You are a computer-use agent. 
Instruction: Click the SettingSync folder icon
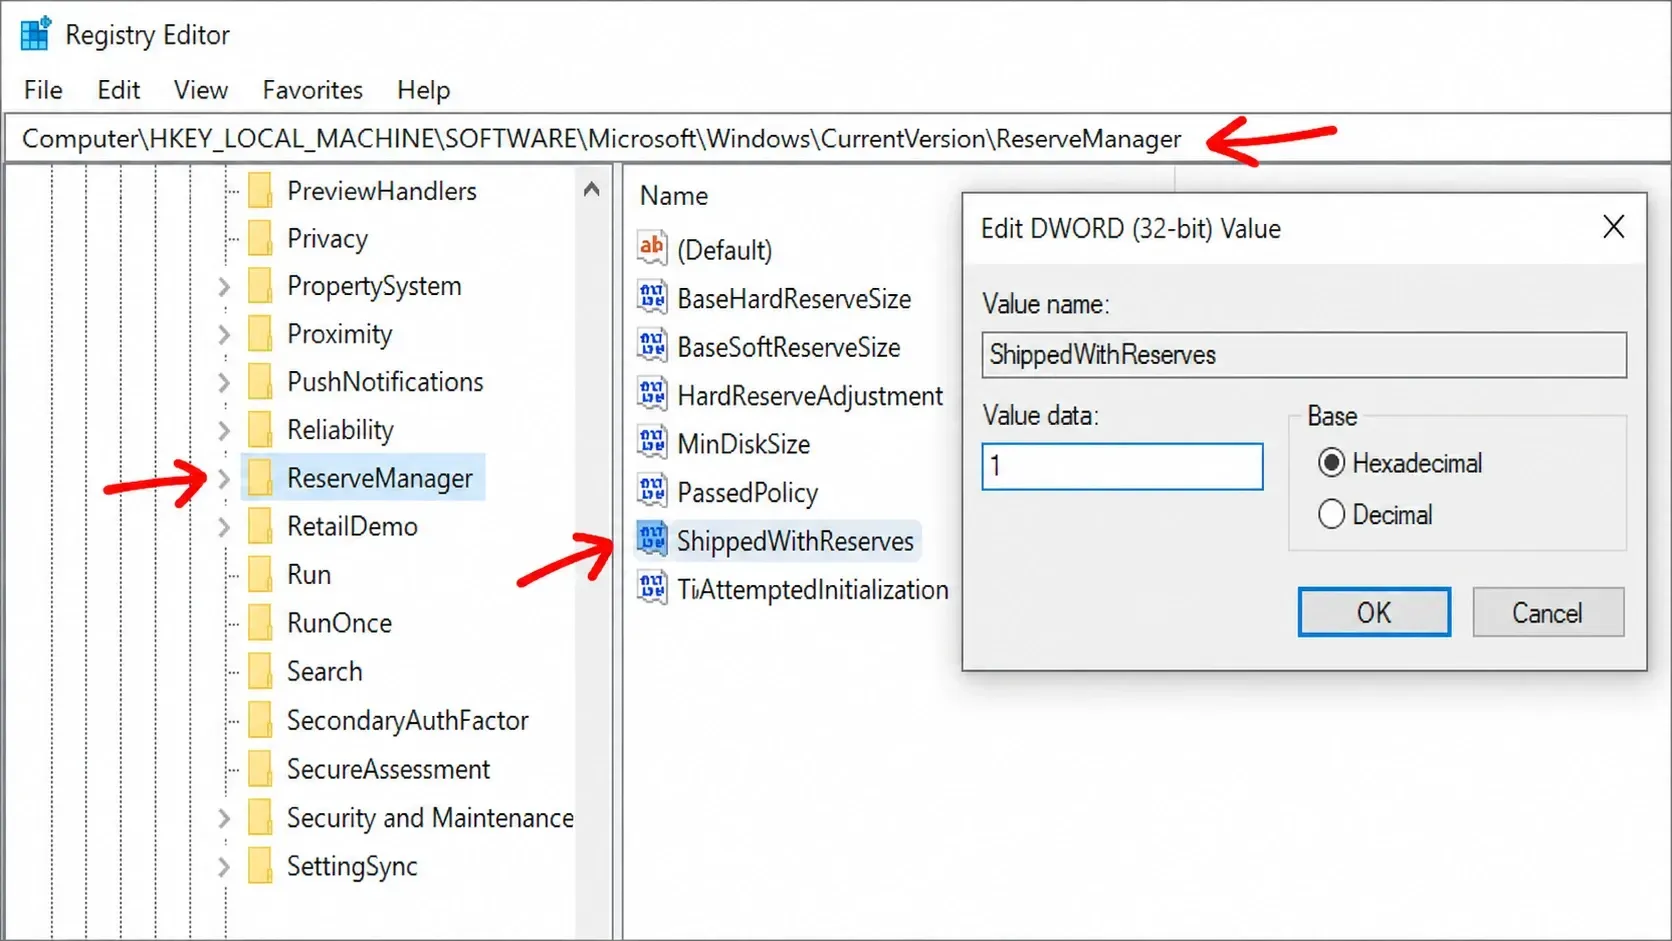pos(260,866)
